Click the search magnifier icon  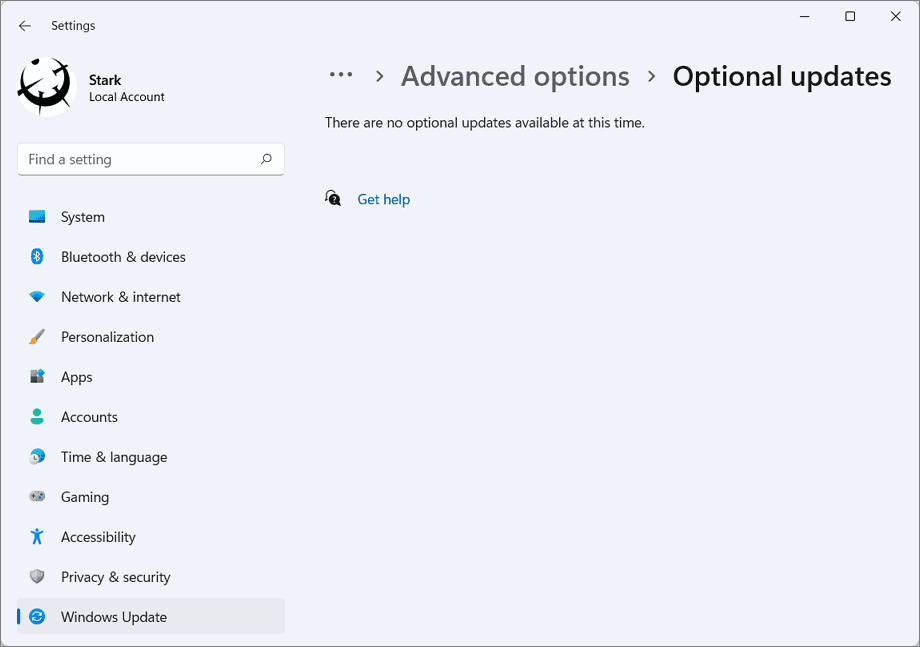coord(267,159)
